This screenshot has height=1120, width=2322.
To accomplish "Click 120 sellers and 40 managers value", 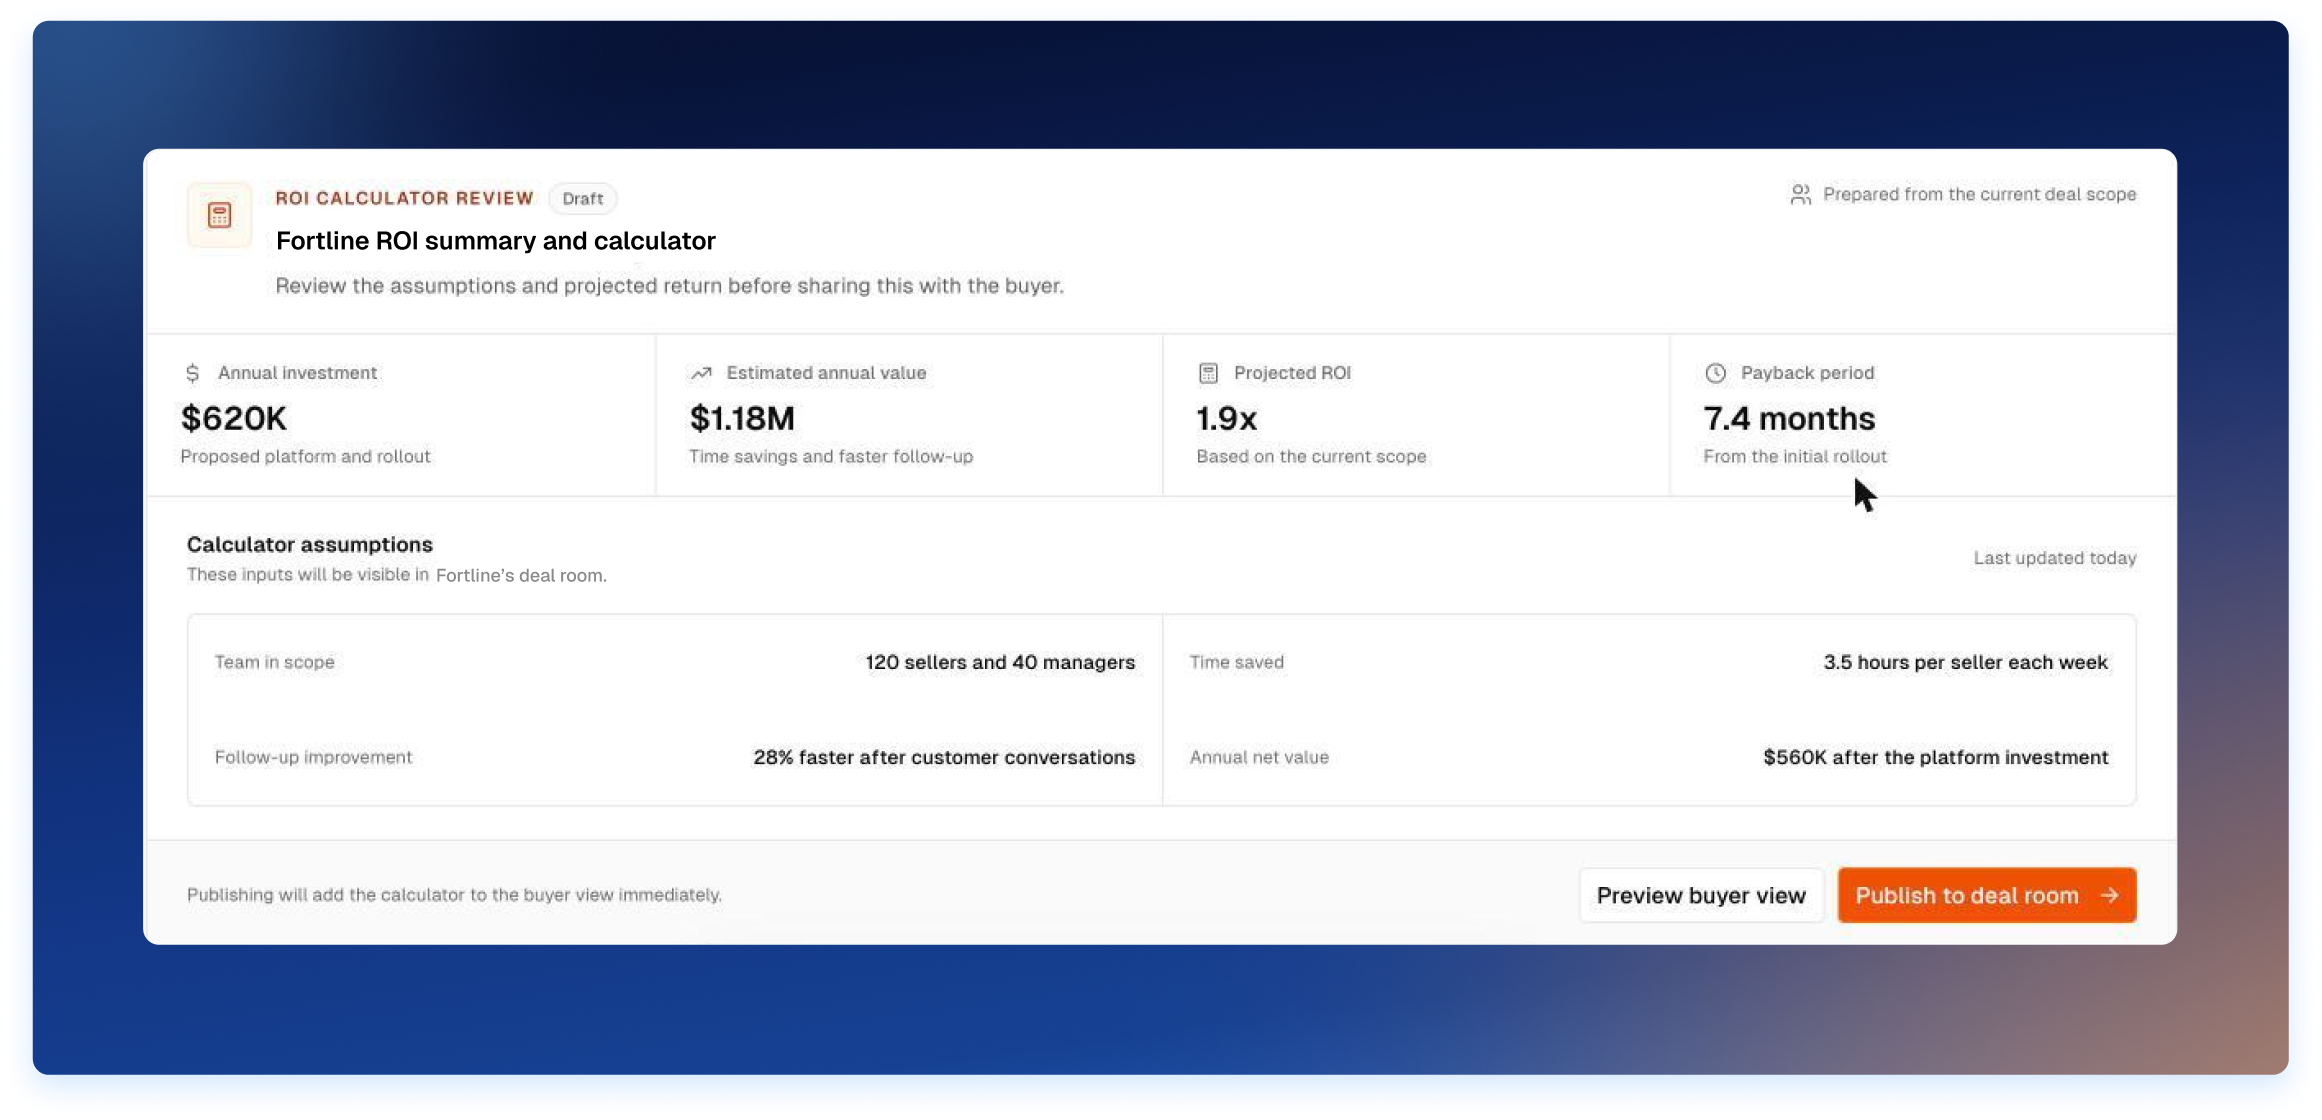I will 1000,662.
